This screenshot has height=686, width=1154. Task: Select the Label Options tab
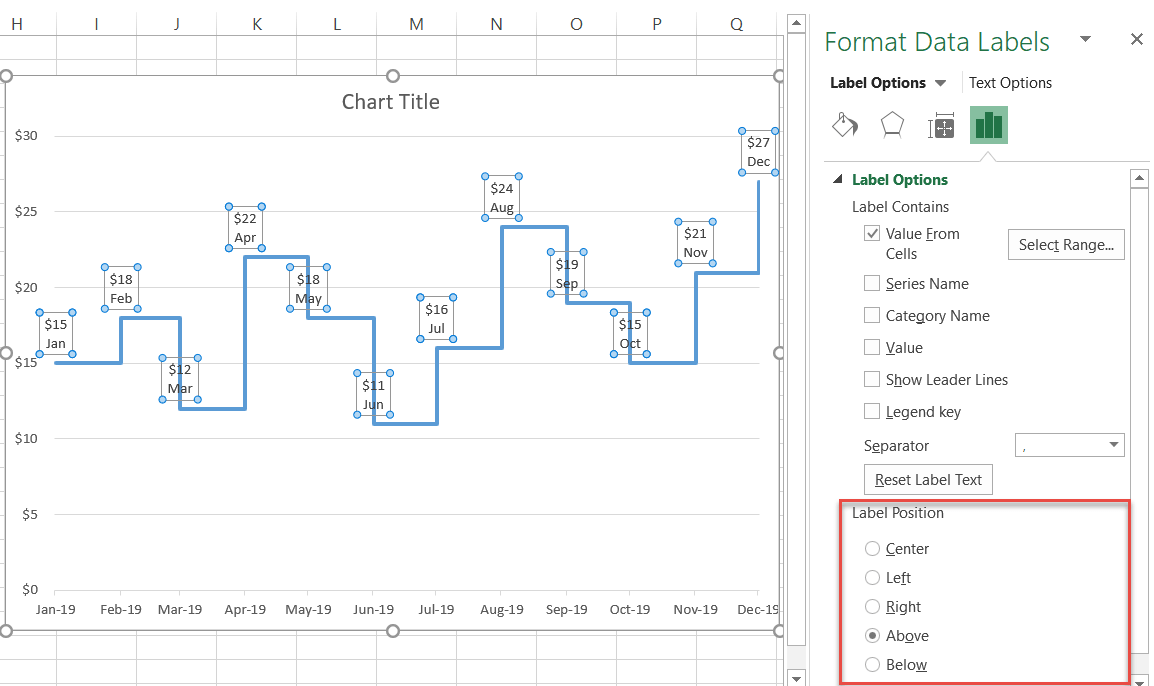pyautogui.click(x=877, y=83)
